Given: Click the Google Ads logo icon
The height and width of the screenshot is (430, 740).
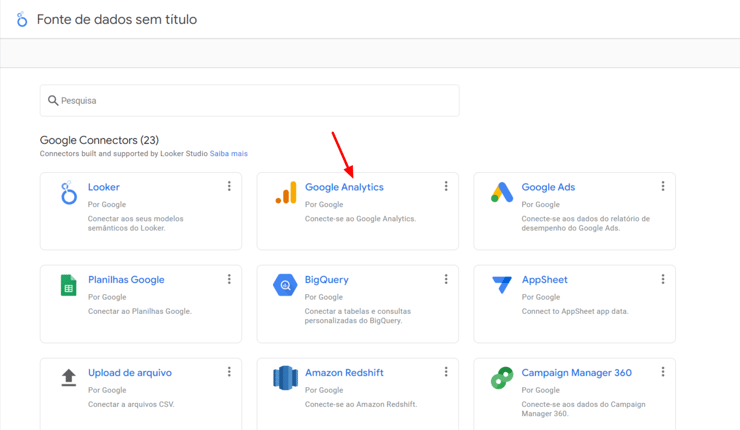Looking at the screenshot, I should point(502,192).
